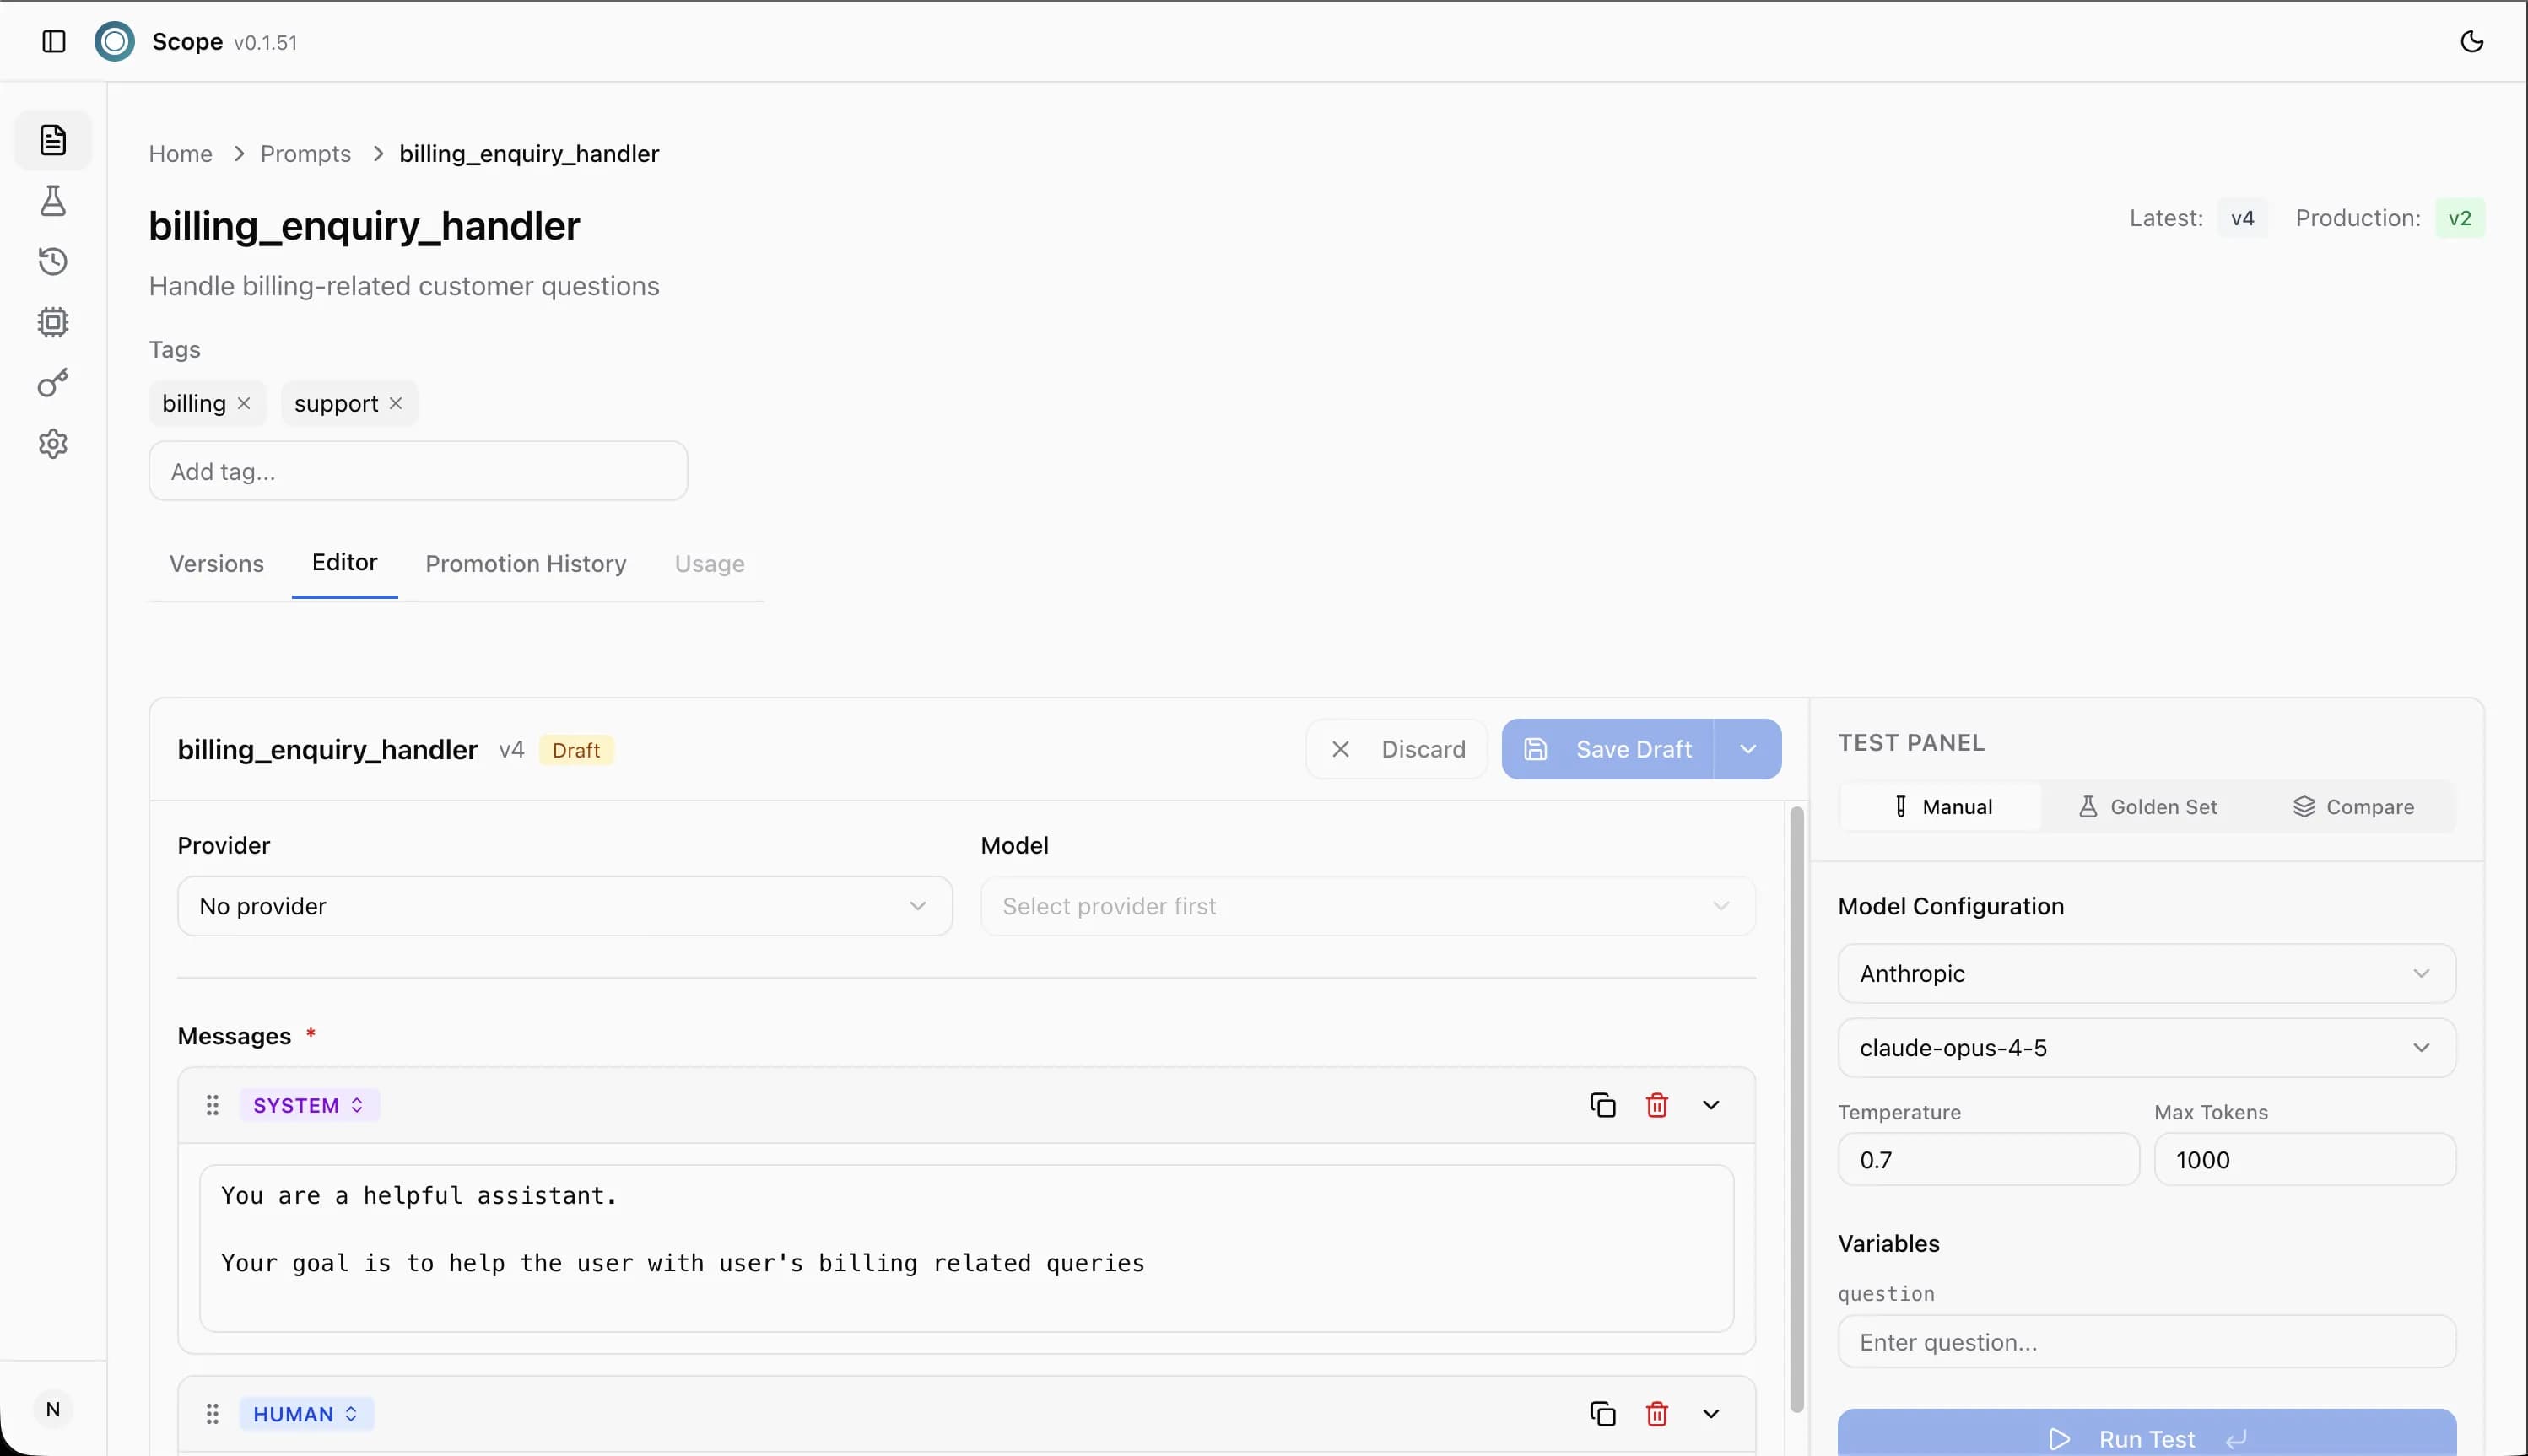Open the chip providers icon in sidebar
Screen dimensions: 2528x1456
53,322
